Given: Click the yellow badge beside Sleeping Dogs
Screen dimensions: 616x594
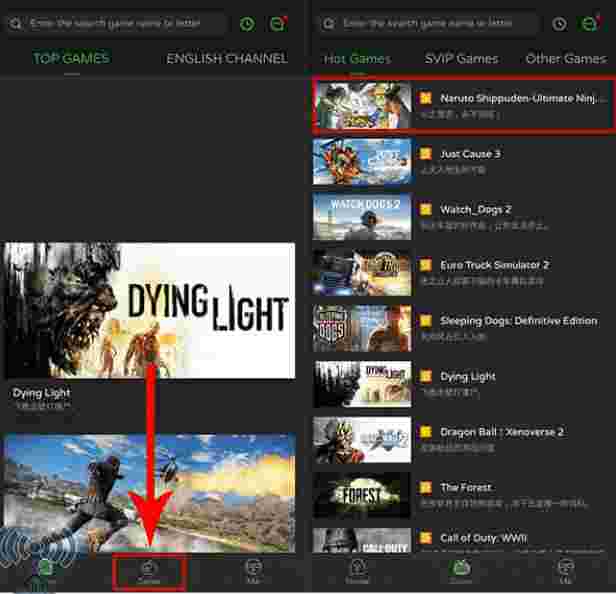Looking at the screenshot, I should 425,321.
